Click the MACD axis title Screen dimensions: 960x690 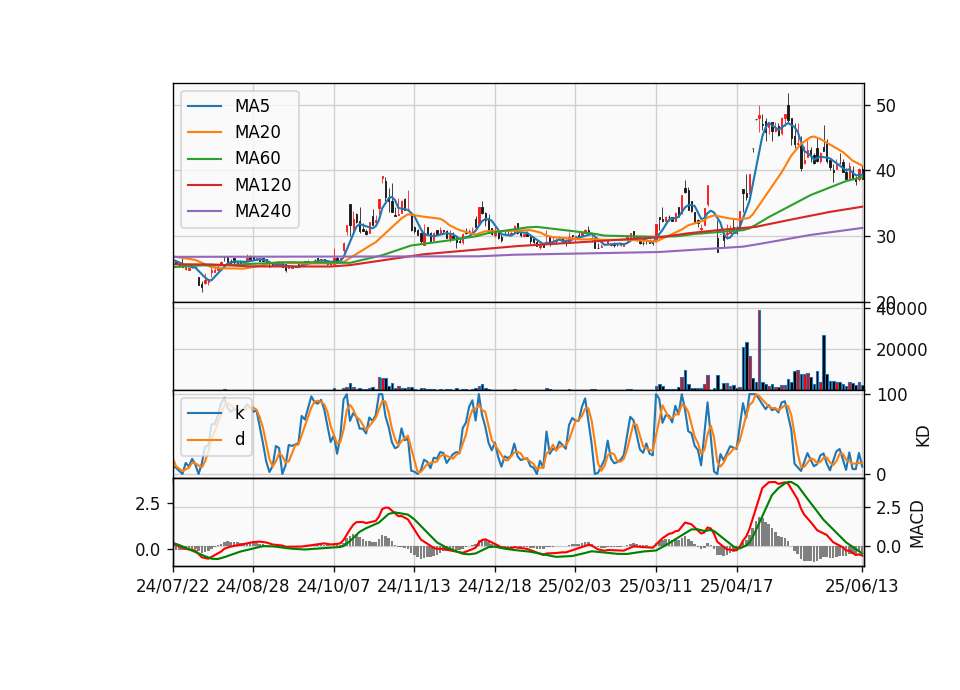coord(917,524)
